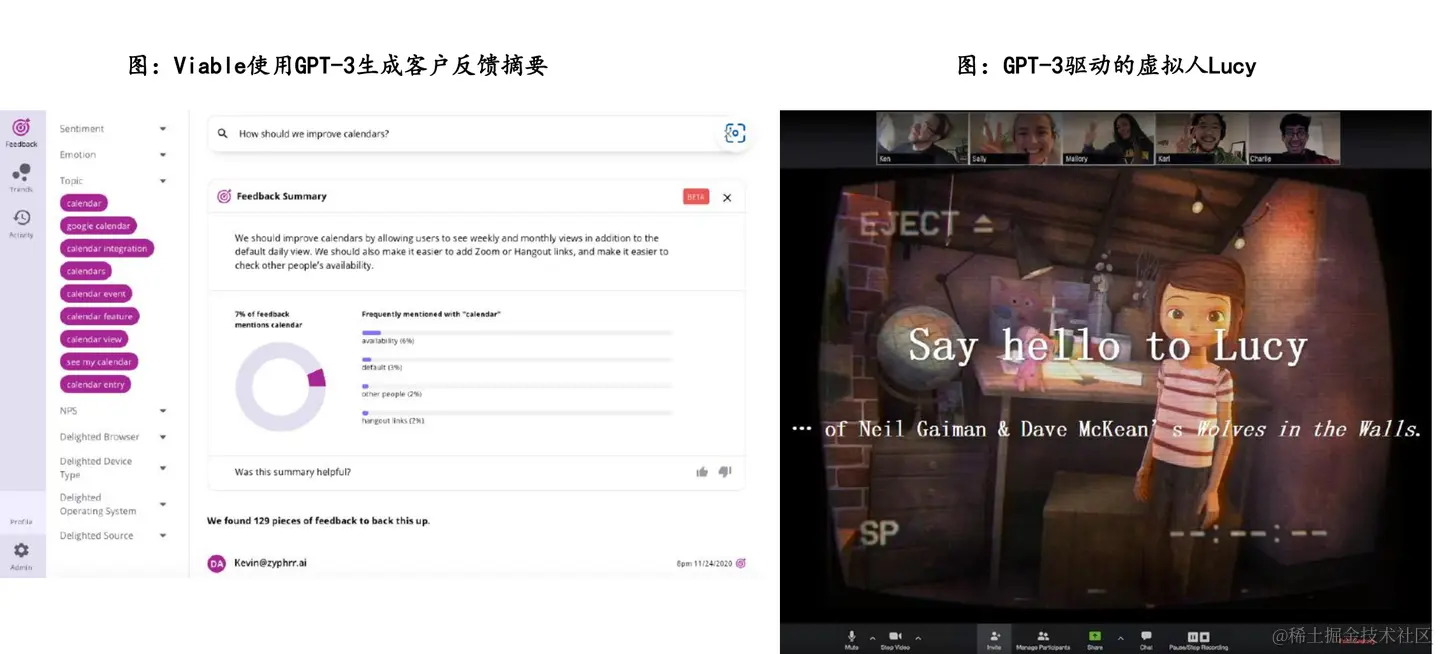Click the magnifier icon in search bar
The width and height of the screenshot is (1440, 654).
pos(222,133)
